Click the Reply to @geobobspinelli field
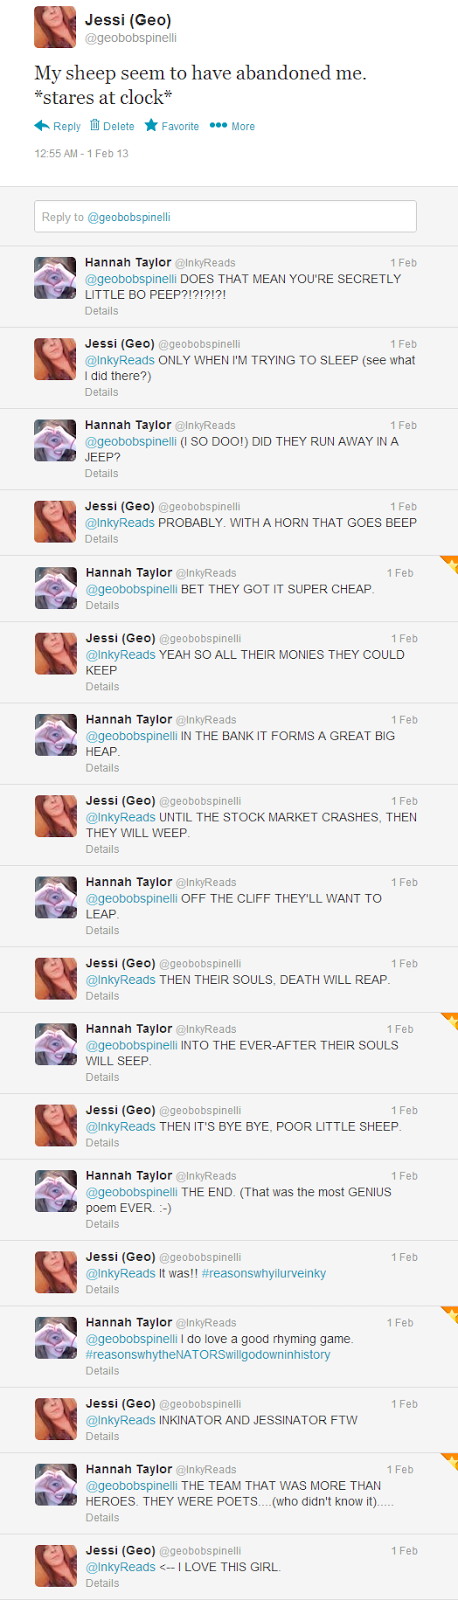 [225, 217]
